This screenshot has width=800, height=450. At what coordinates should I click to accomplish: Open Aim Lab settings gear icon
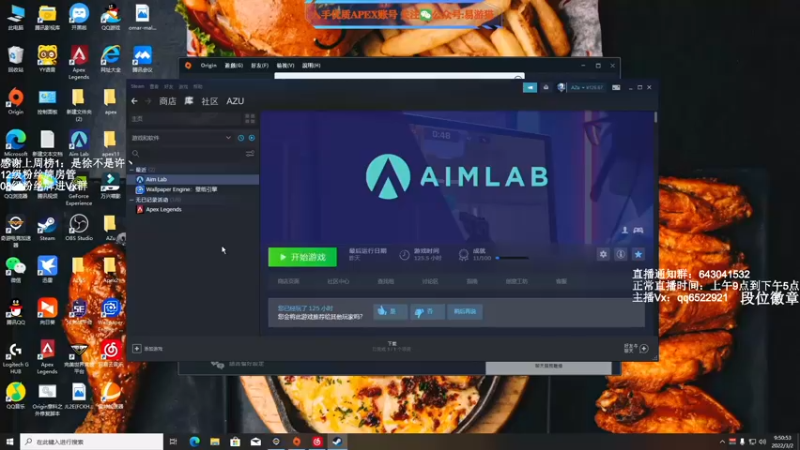click(x=603, y=254)
